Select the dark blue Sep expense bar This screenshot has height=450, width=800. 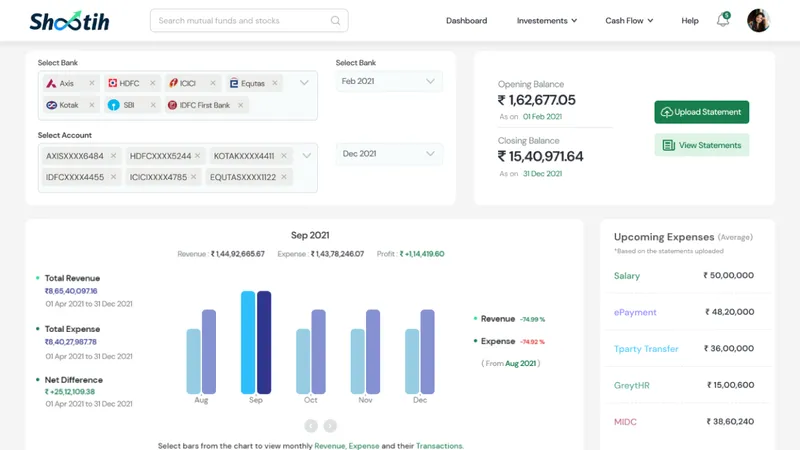point(264,342)
